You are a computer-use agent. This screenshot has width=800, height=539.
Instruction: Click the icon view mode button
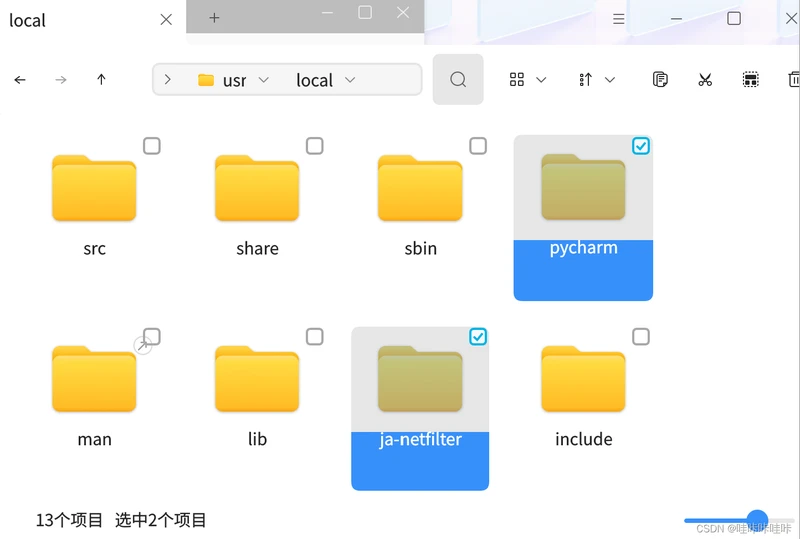click(x=517, y=80)
